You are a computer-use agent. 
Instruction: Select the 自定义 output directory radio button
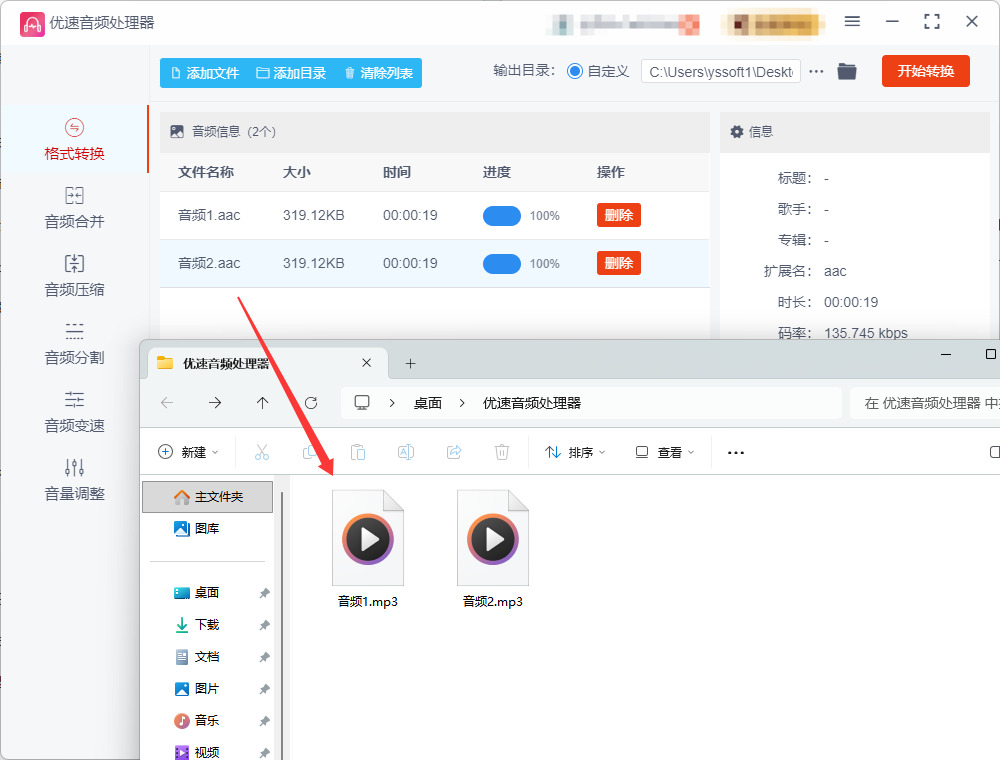click(x=575, y=71)
